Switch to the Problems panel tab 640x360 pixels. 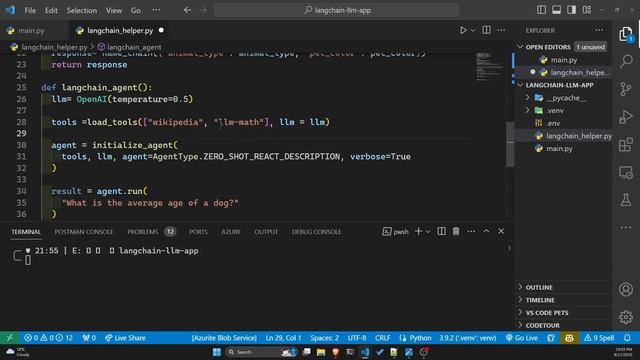pos(142,232)
